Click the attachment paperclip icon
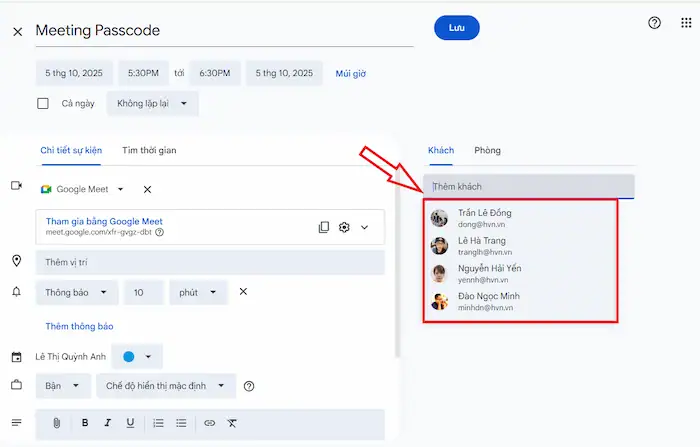Image resolution: width=700 pixels, height=447 pixels. (x=57, y=423)
